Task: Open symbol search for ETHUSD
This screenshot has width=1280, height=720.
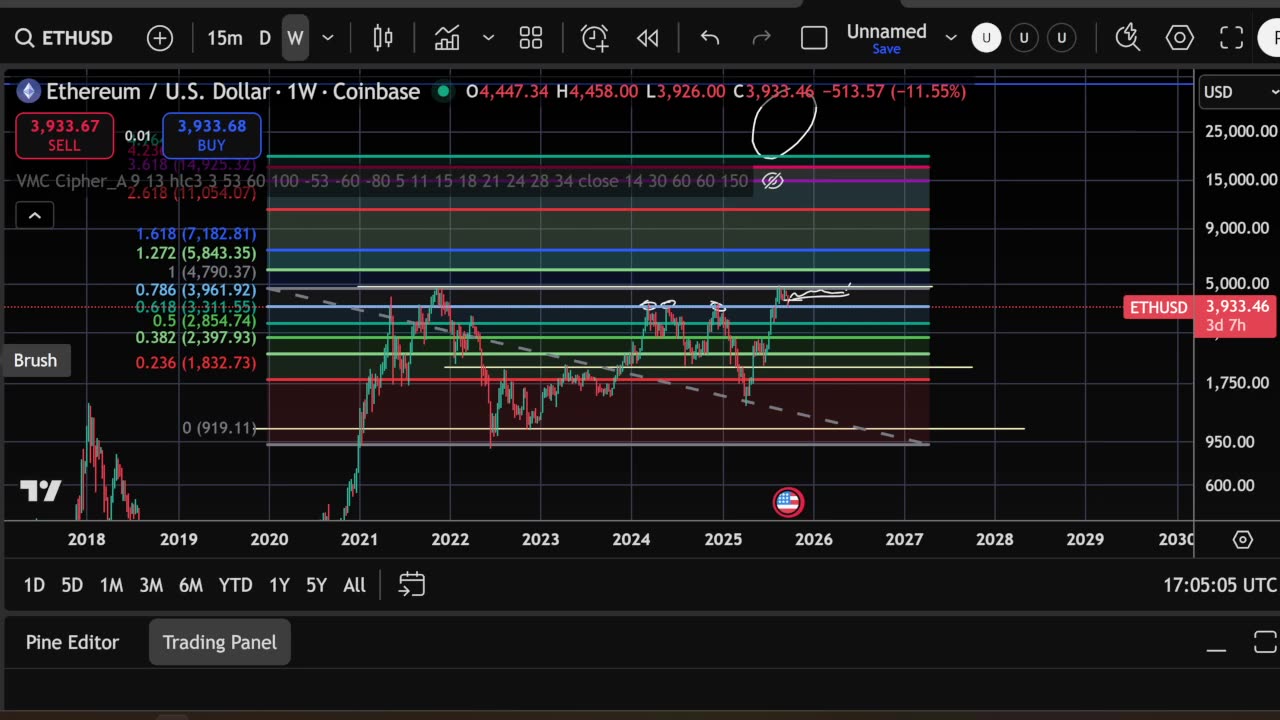Action: click(x=64, y=38)
